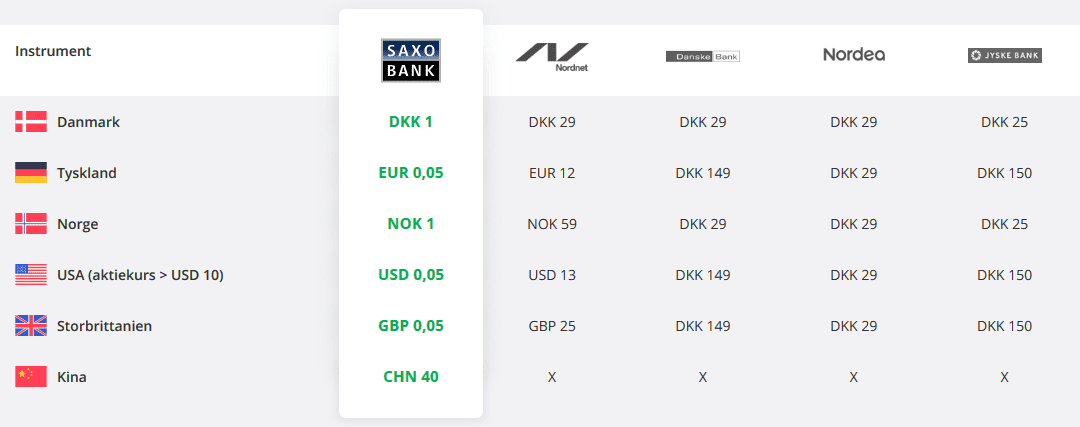1080x427 pixels.
Task: Select the Storbrittanien row label
Action: 105,326
